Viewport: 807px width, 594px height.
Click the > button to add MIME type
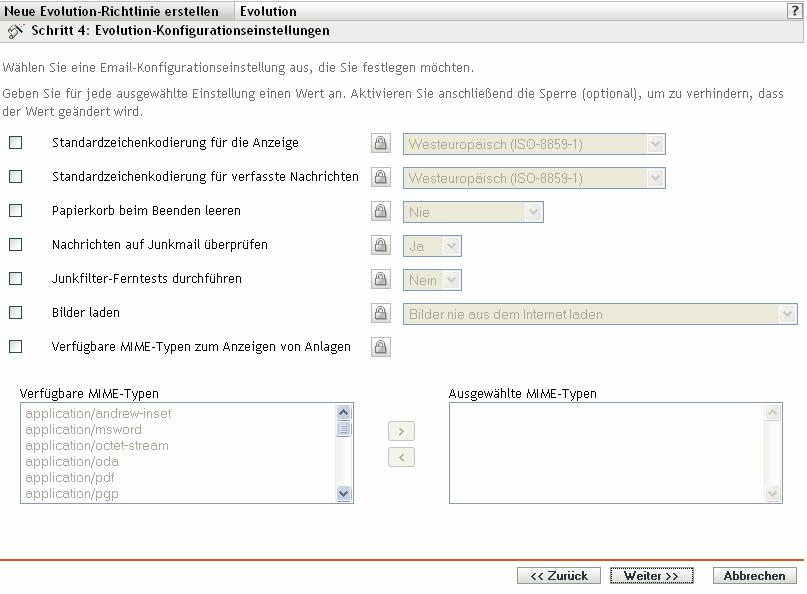401,431
